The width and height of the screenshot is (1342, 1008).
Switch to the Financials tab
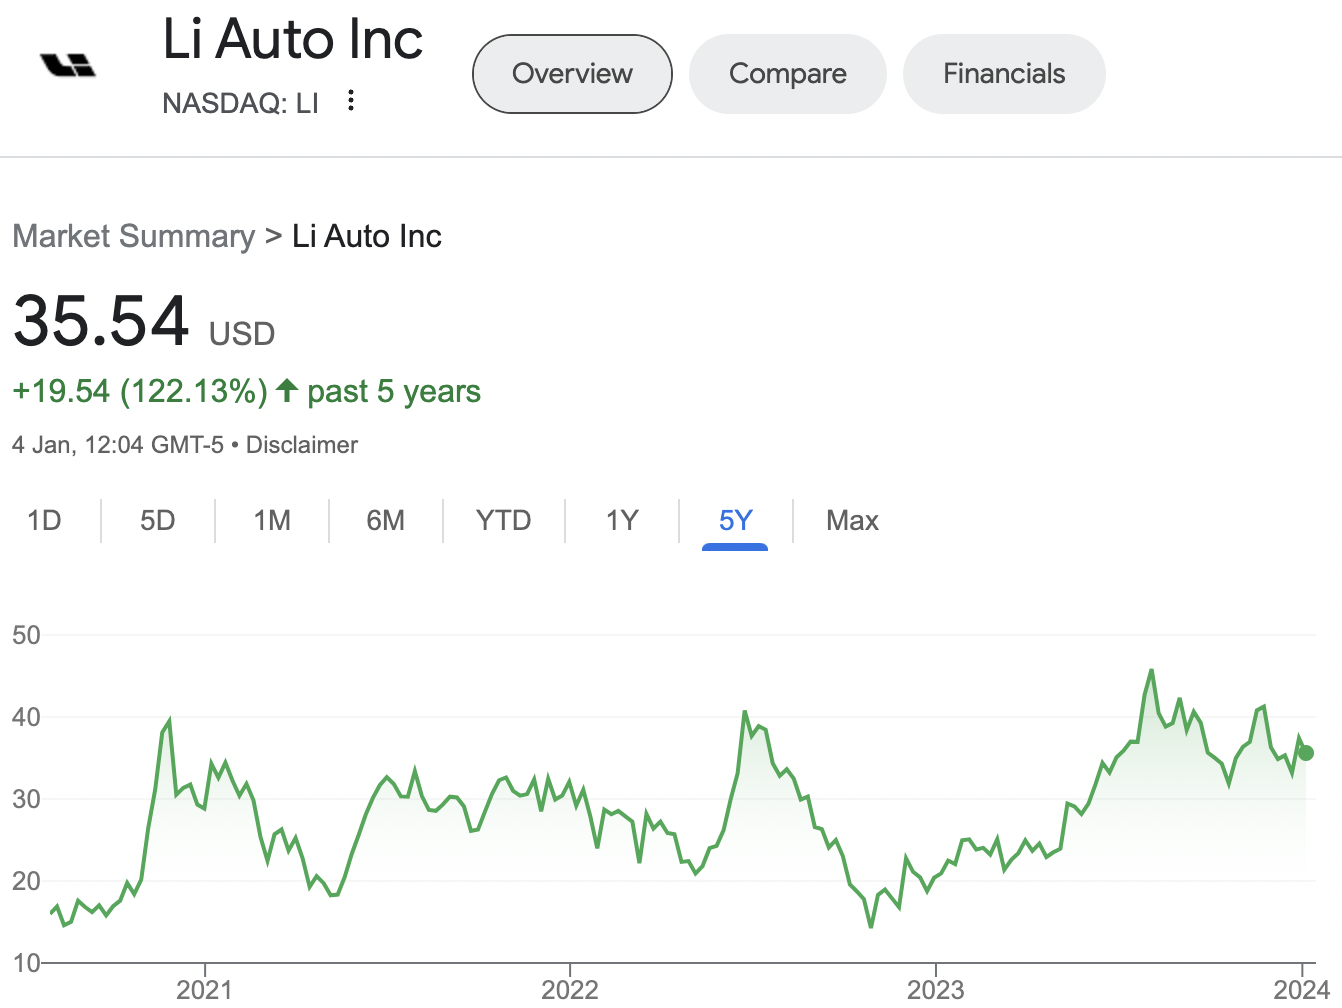1004,74
